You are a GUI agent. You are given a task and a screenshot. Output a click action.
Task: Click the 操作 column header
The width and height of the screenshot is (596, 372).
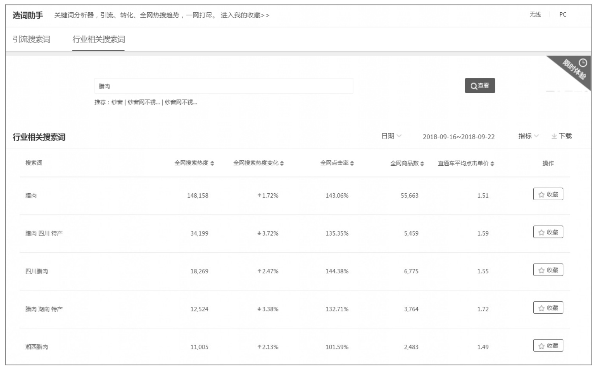548,163
